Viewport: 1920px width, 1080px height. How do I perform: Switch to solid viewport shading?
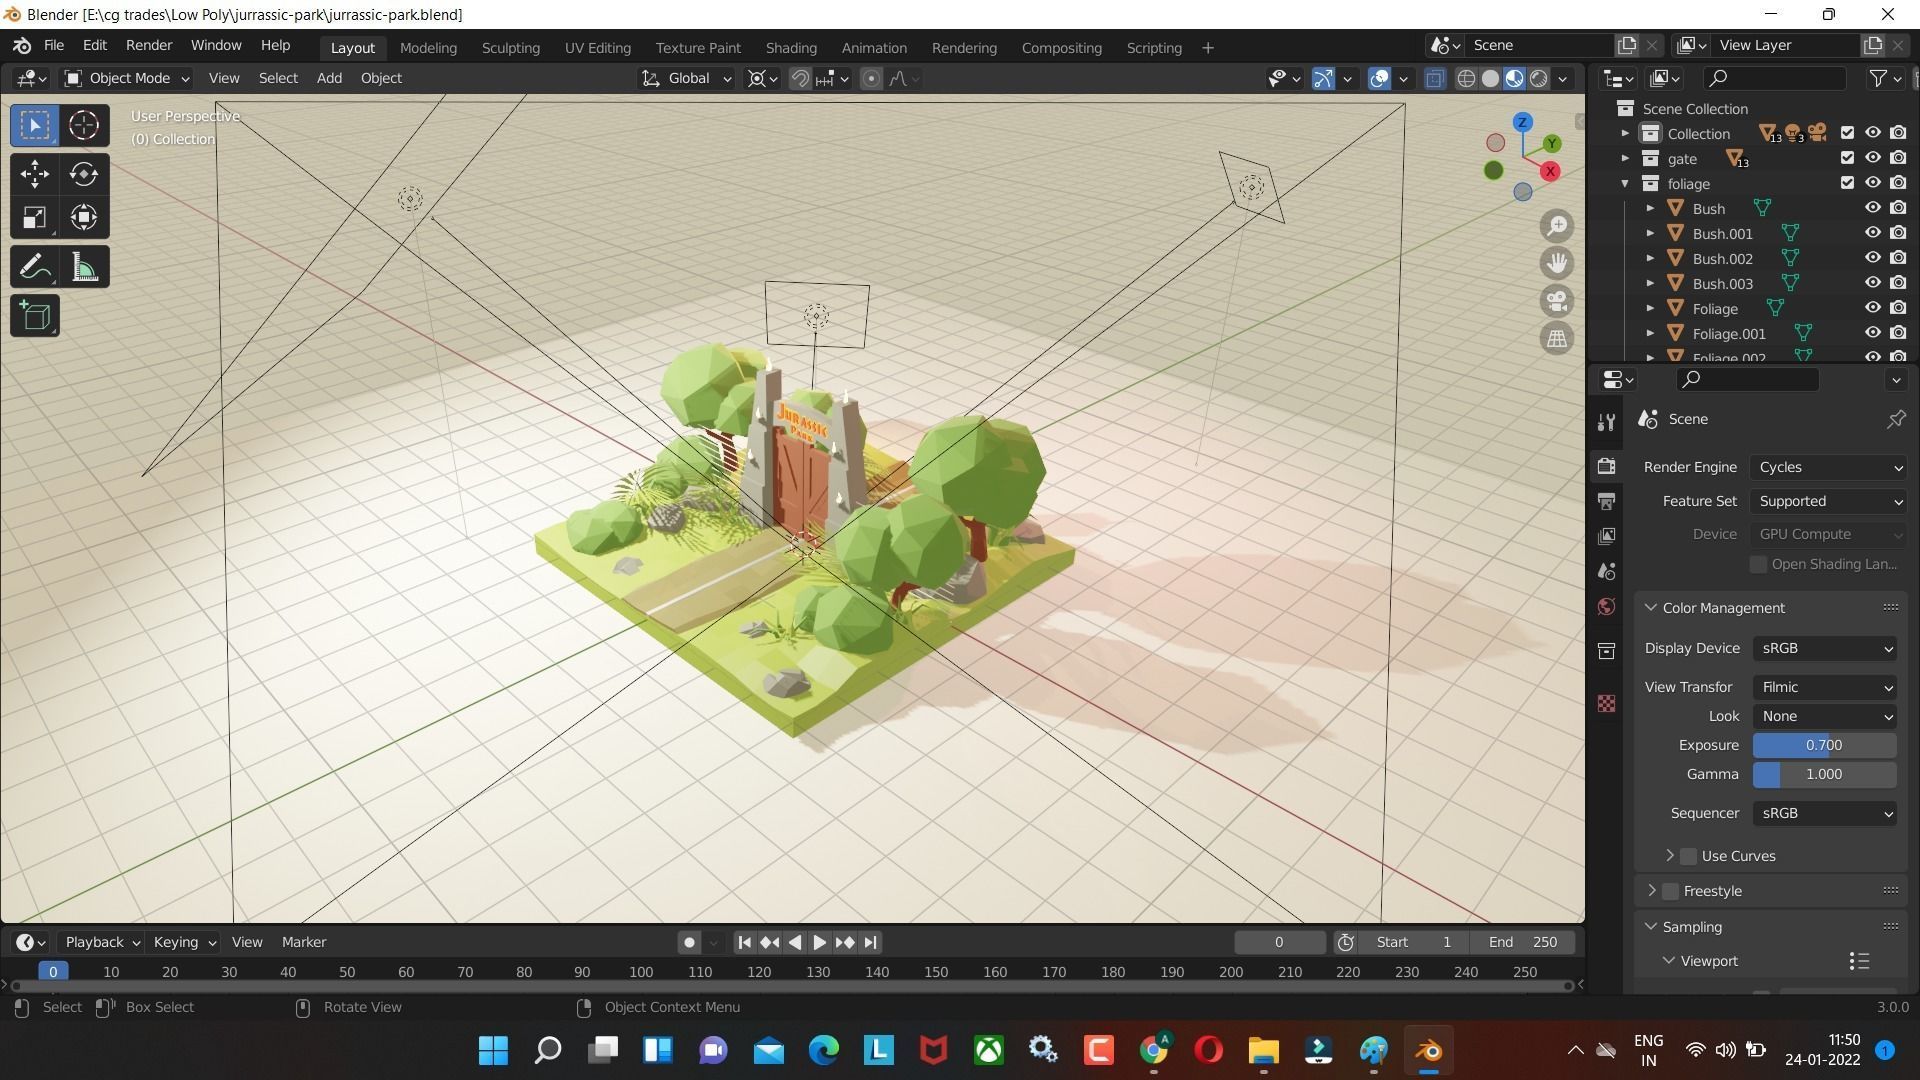coord(1490,78)
